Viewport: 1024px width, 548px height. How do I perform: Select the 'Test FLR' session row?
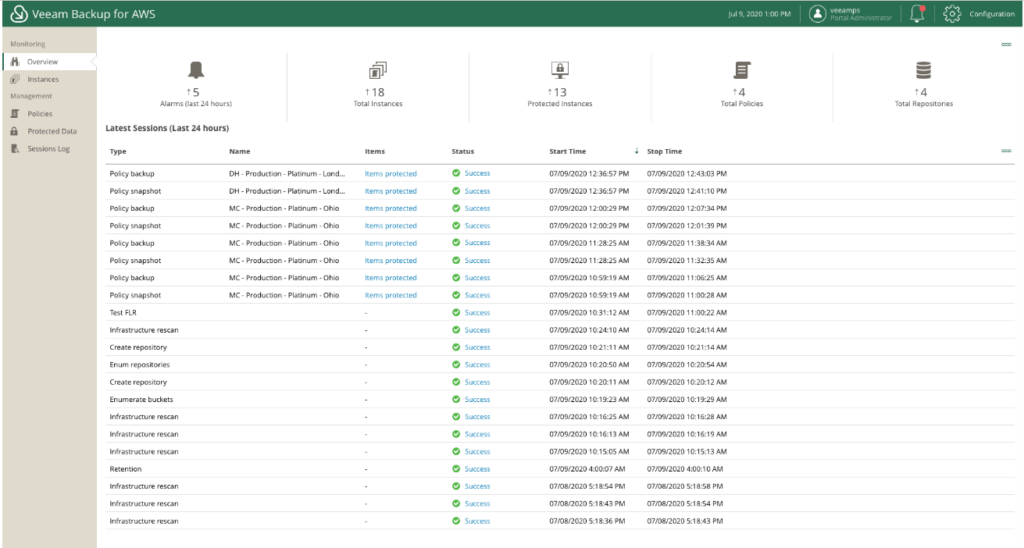[x=560, y=312]
